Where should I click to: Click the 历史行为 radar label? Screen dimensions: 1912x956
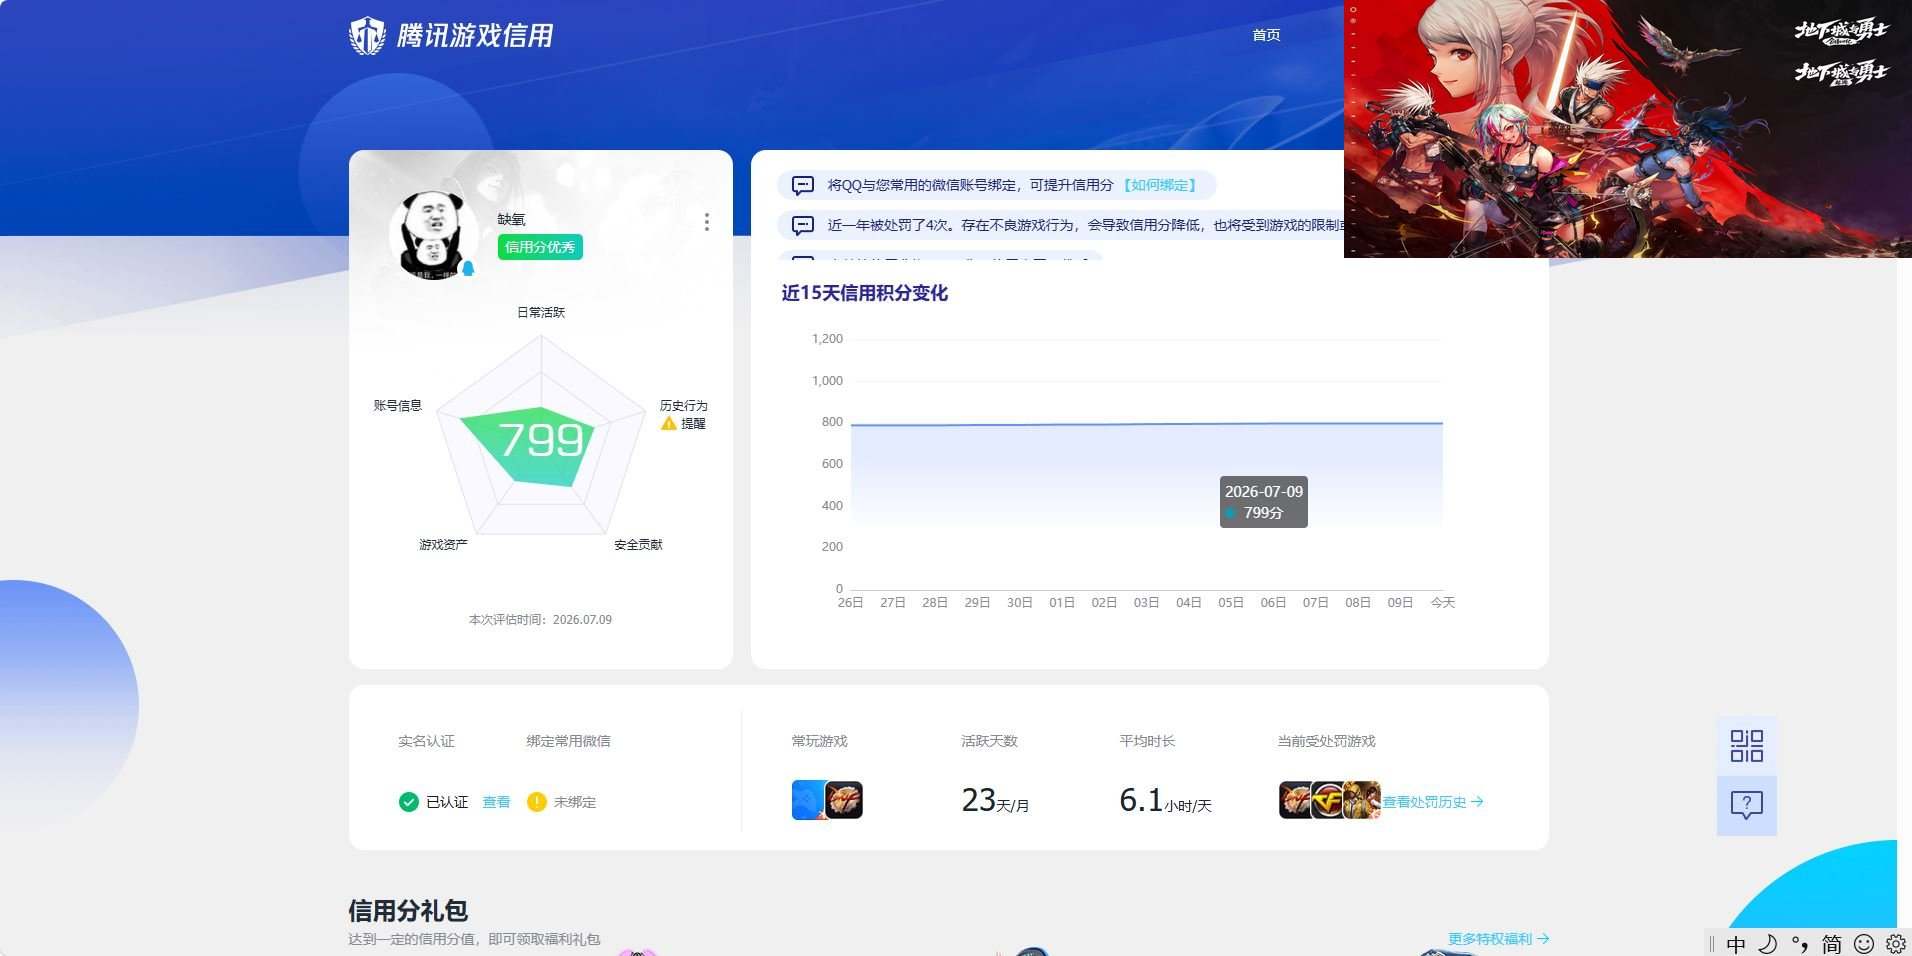(x=683, y=405)
